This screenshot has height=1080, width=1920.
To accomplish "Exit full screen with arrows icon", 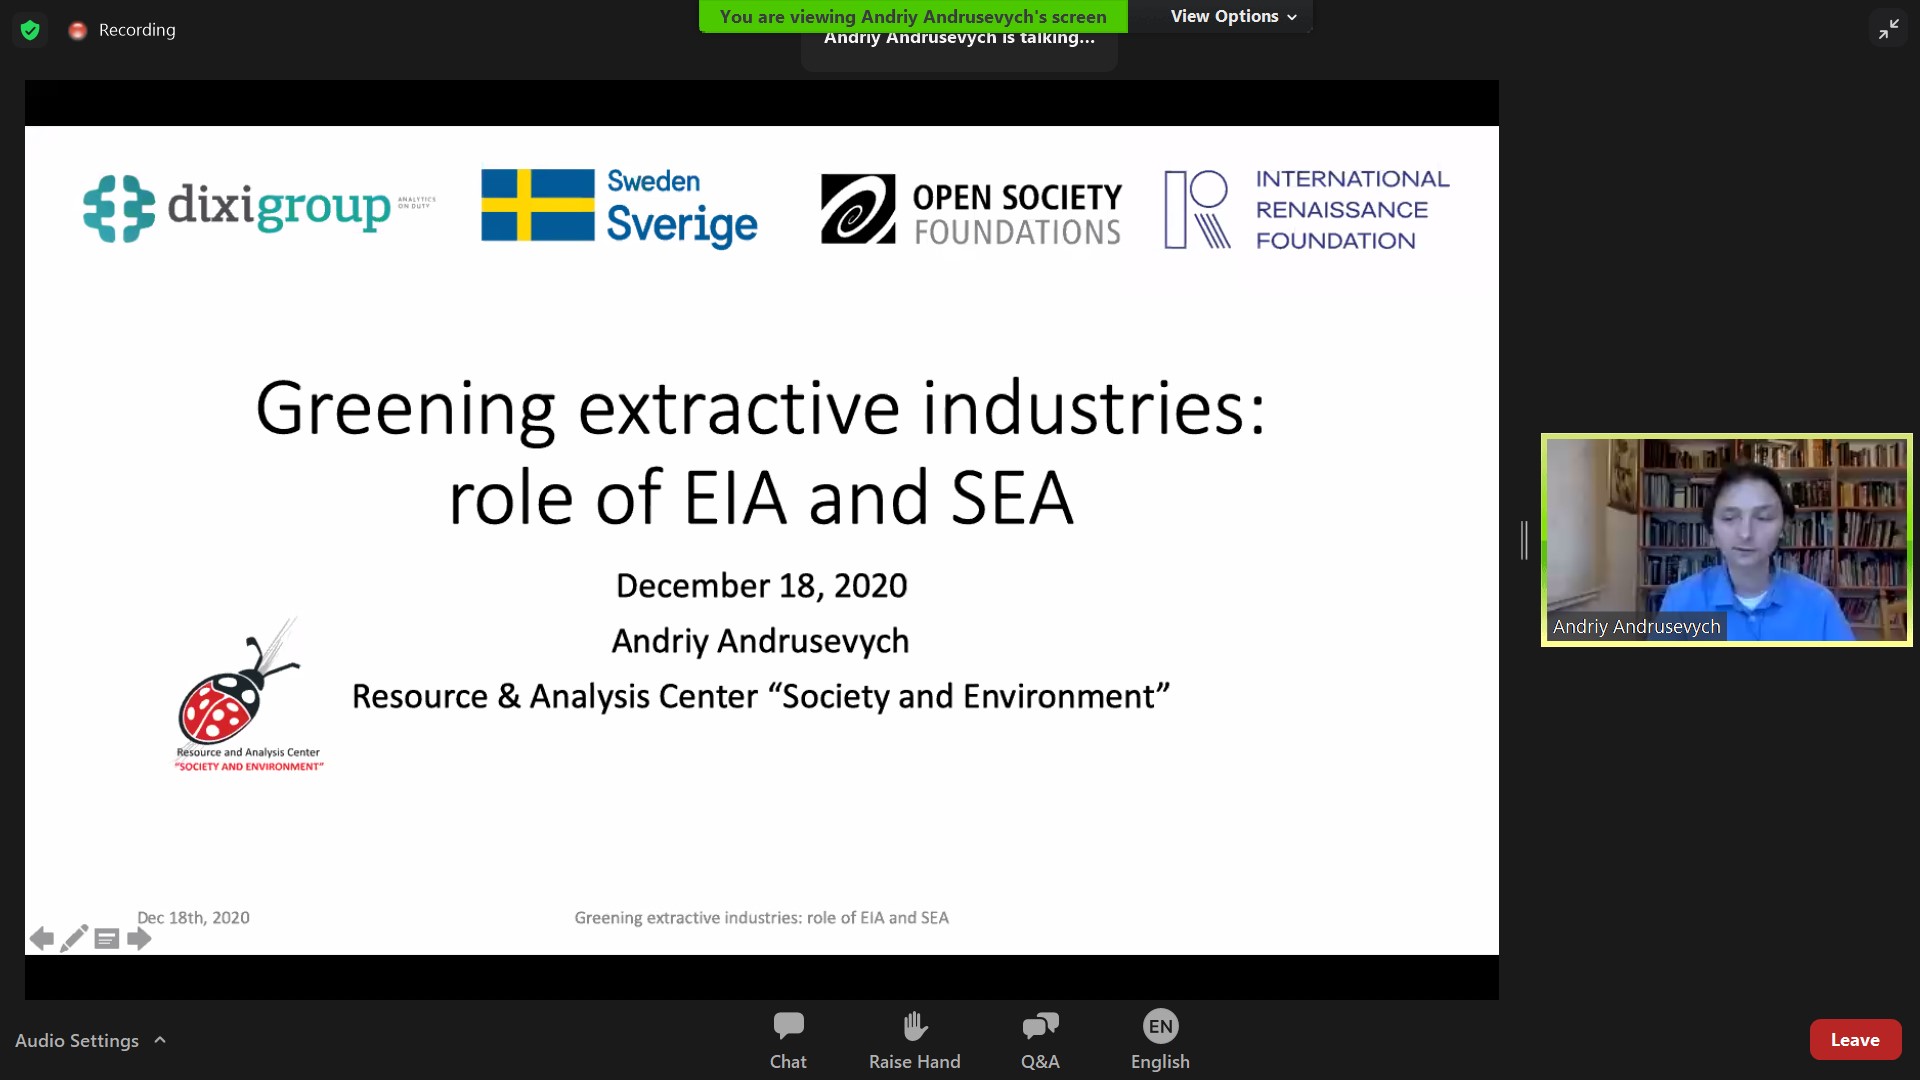I will pos(1888,30).
